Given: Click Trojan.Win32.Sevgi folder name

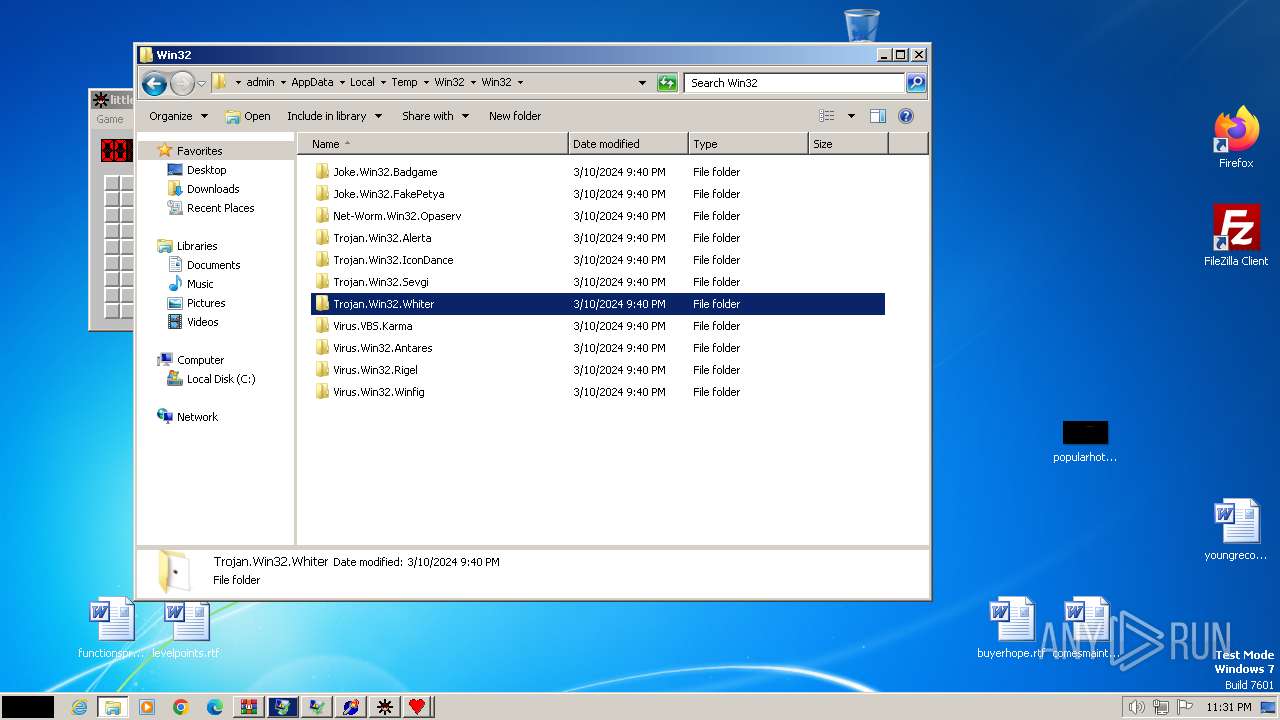Looking at the screenshot, I should pos(381,282).
